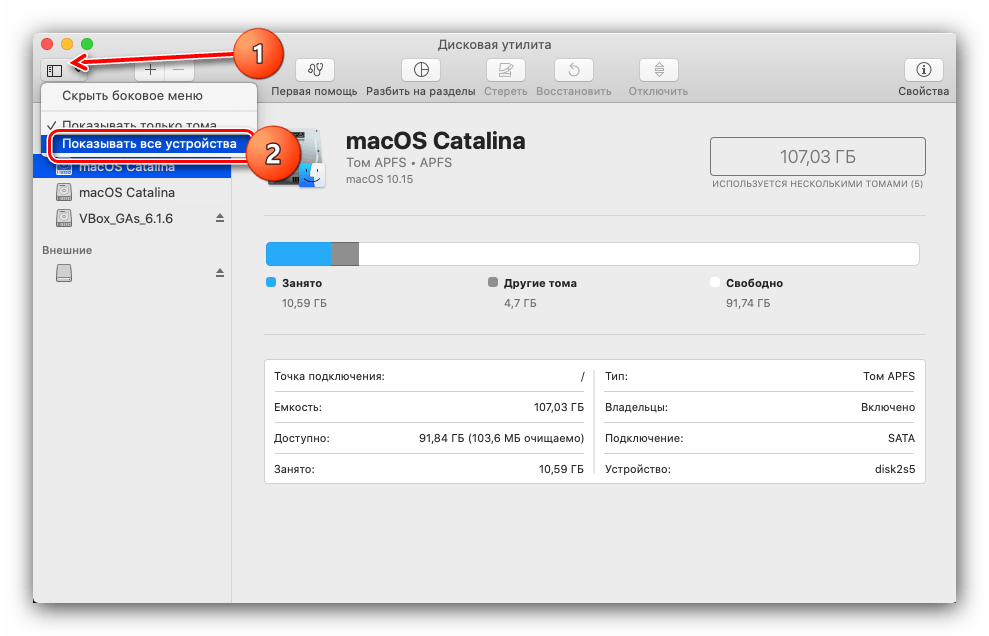
Task: Click the 'Внешние' sidebar section header
Action: (x=67, y=250)
